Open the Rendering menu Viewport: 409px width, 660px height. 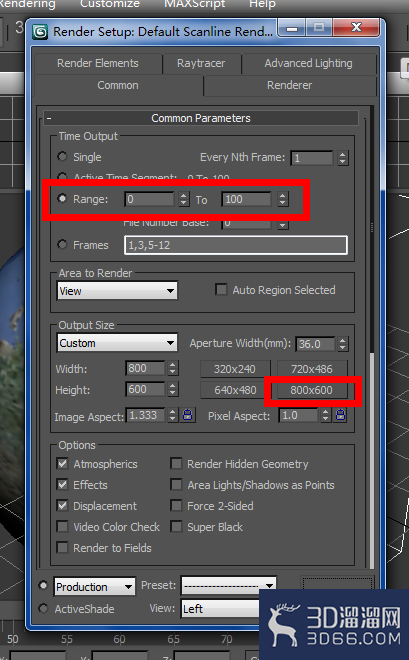point(27,4)
